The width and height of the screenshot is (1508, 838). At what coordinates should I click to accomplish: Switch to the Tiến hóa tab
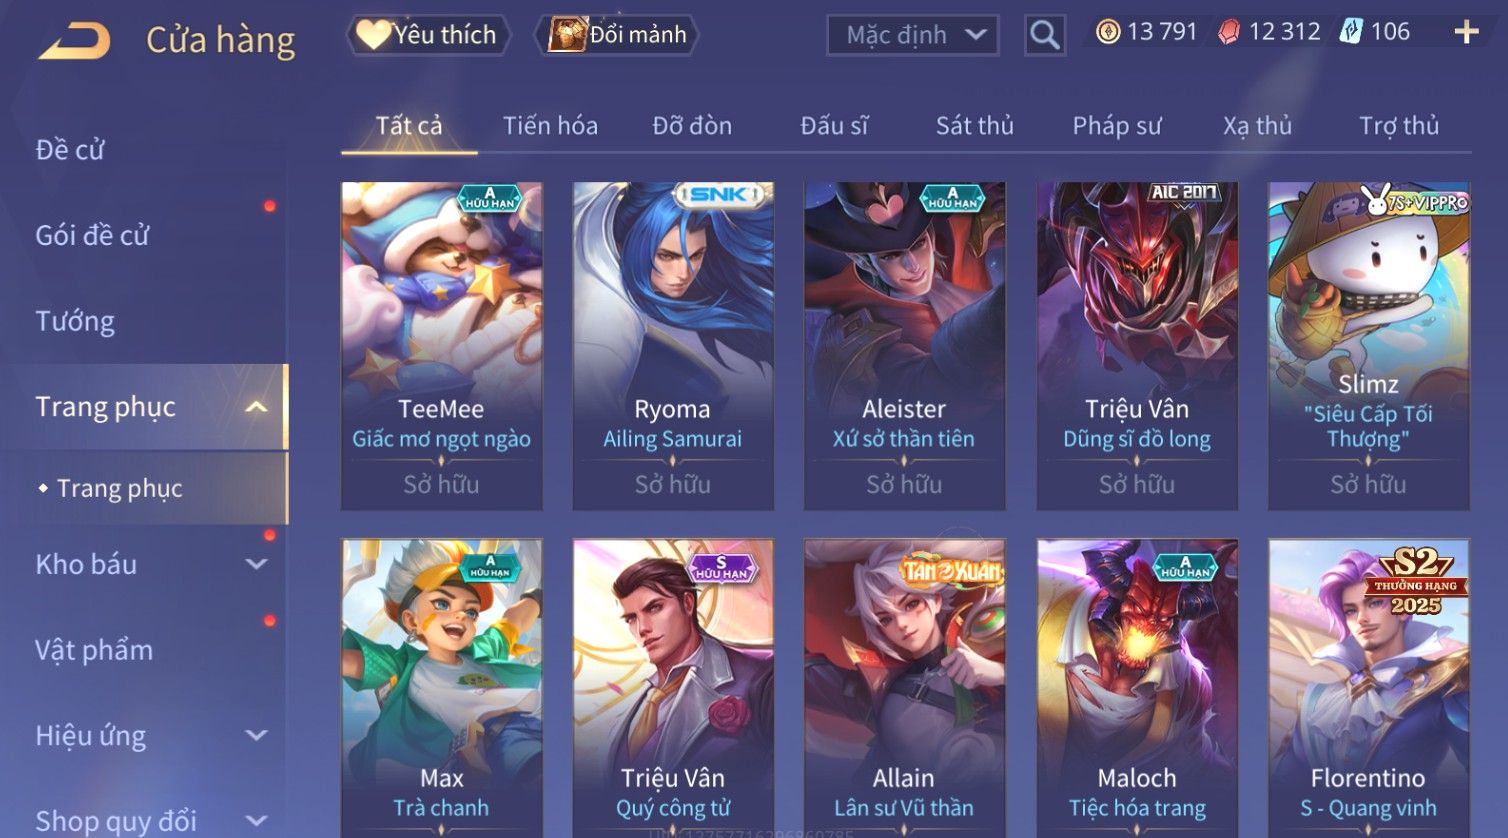(550, 126)
